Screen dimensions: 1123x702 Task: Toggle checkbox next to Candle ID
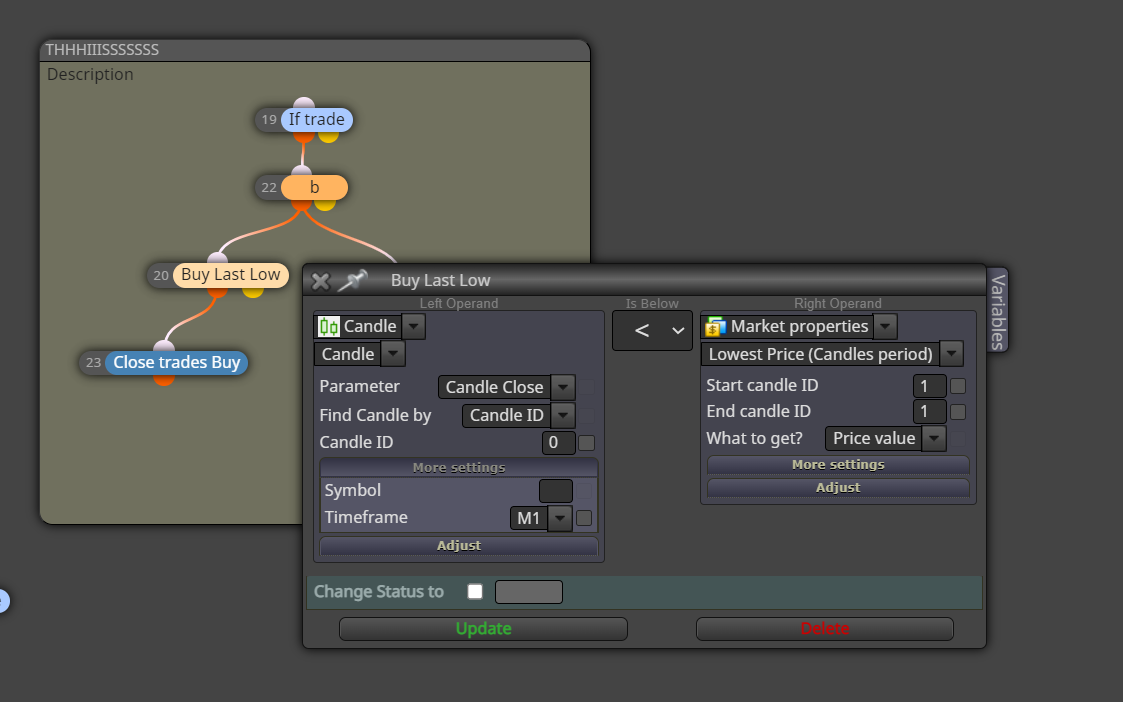click(x=587, y=443)
